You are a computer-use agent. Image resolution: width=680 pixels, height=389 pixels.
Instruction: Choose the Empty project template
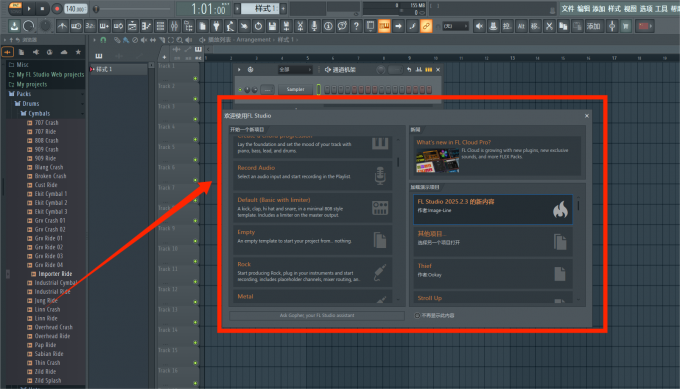tap(313, 240)
